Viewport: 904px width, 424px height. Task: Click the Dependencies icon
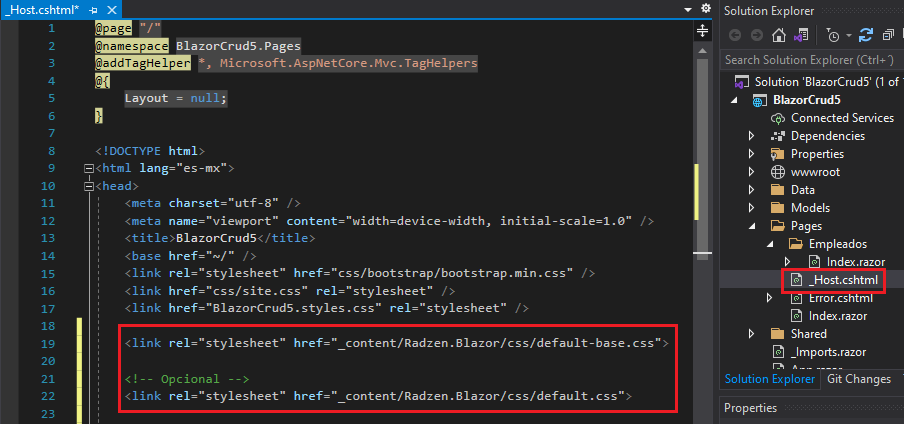778,136
